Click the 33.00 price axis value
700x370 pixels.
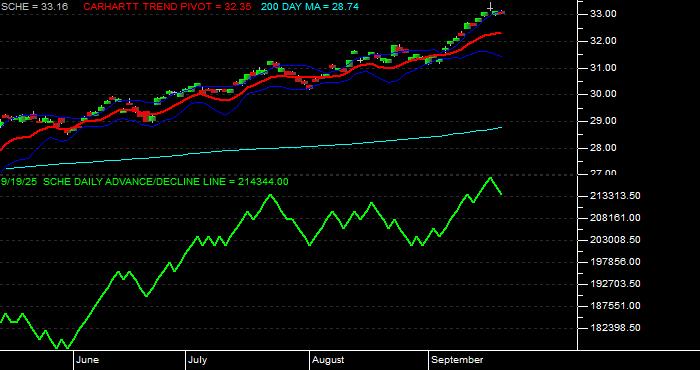(x=604, y=14)
